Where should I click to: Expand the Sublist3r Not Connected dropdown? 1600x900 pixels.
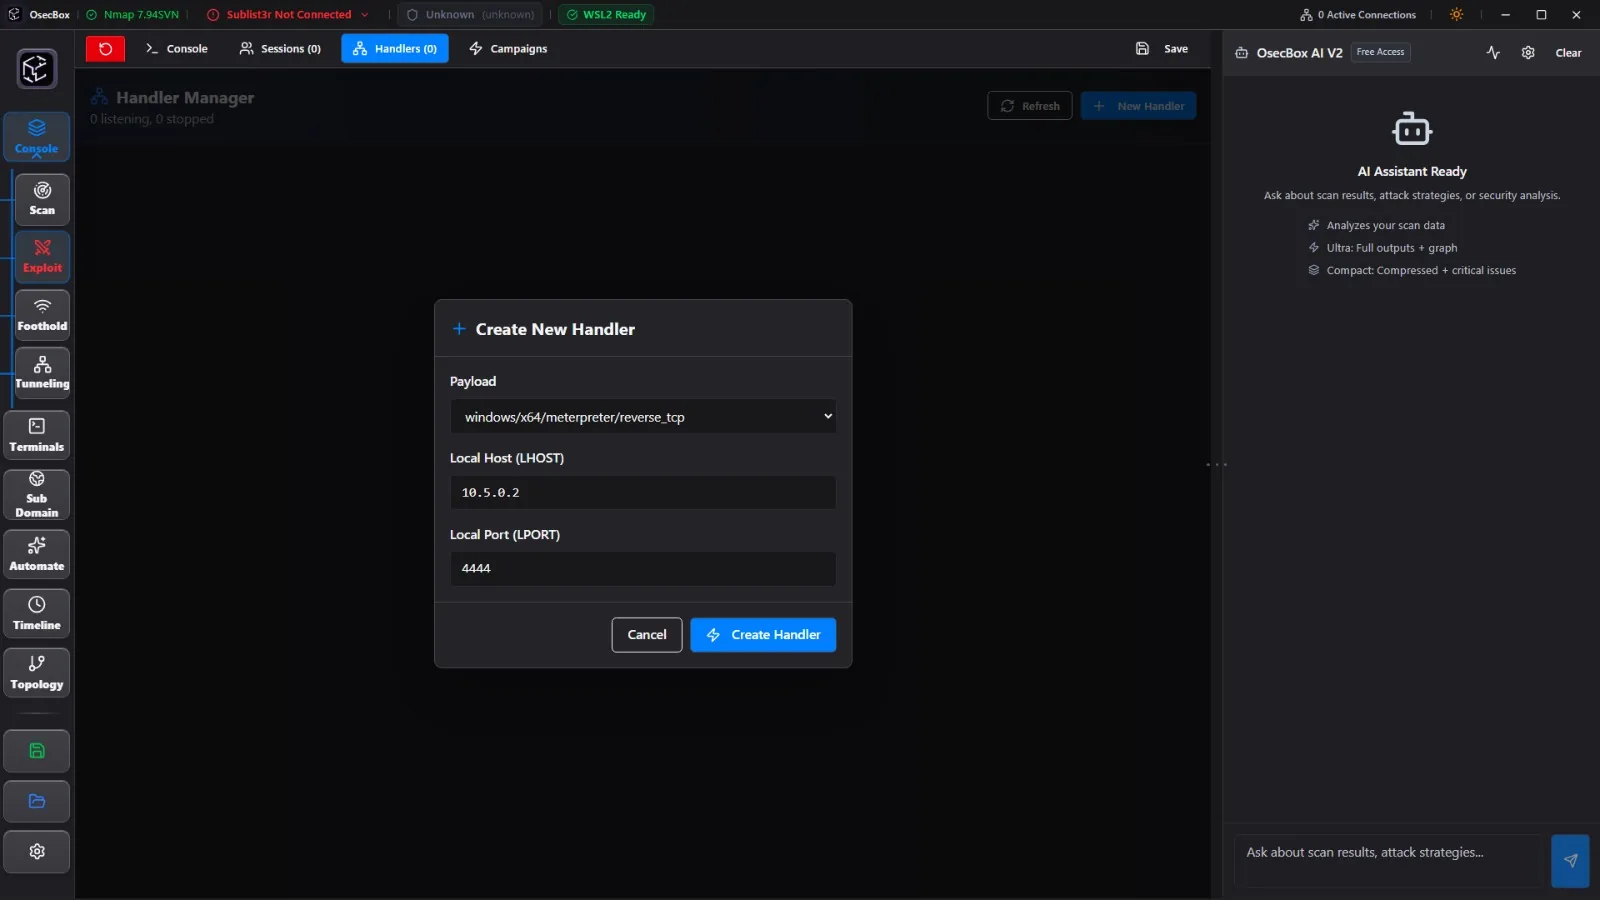(x=288, y=15)
